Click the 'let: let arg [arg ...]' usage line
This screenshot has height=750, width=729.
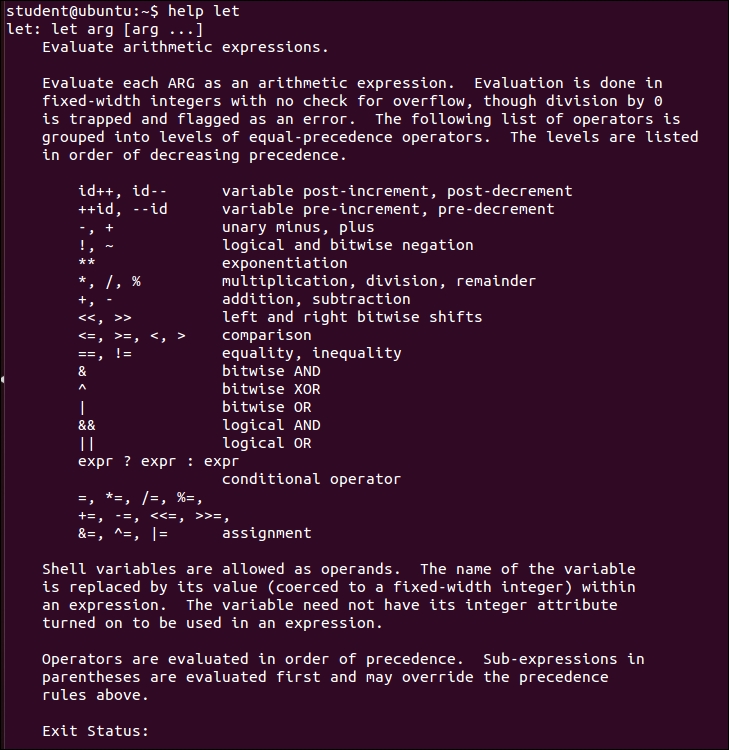(x=105, y=29)
